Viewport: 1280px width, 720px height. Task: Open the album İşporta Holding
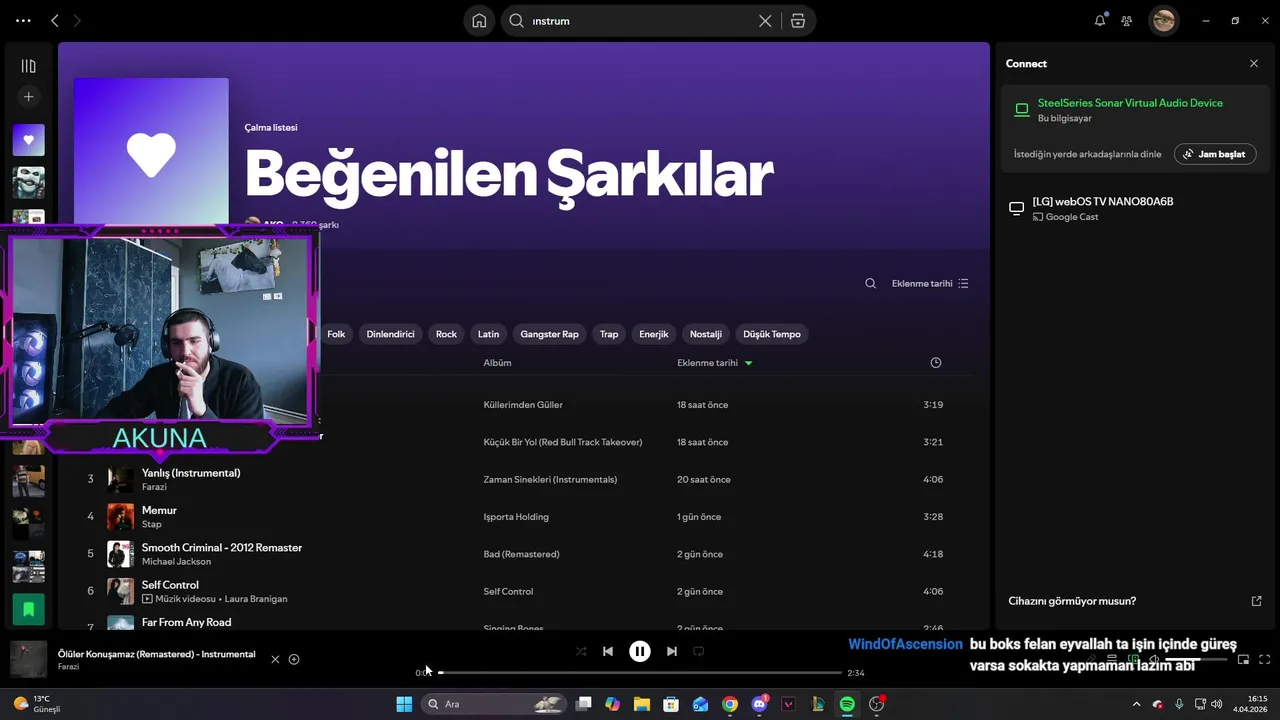pyautogui.click(x=516, y=517)
